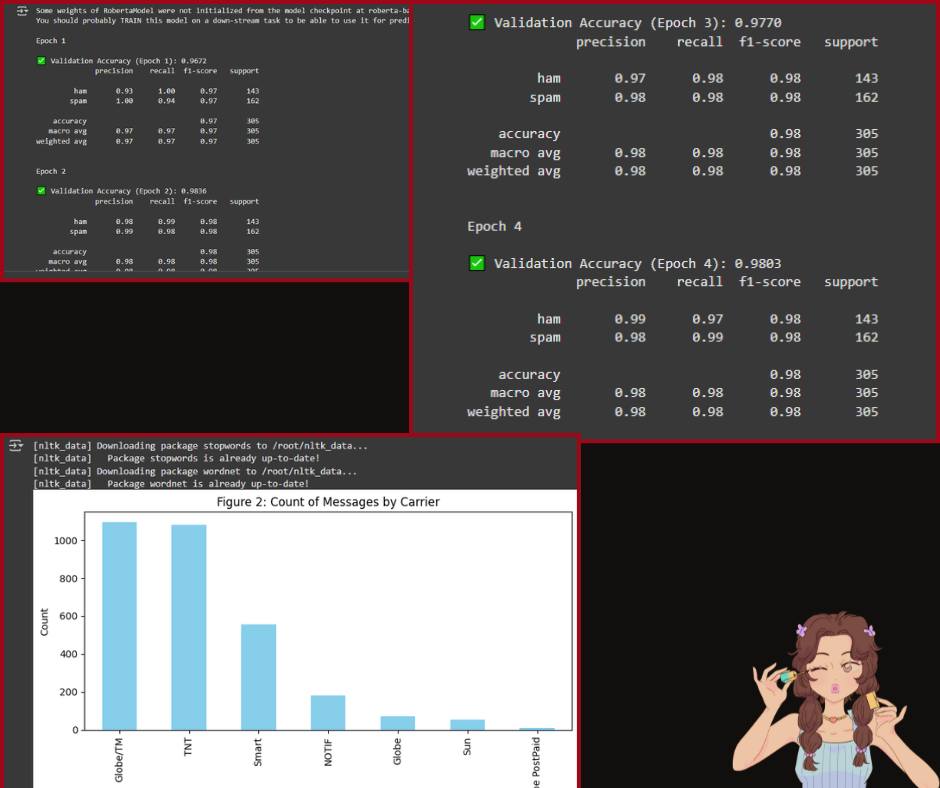This screenshot has height=788, width=940.
Task: Click the 'Downloading package stopwords' log line
Action: (x=200, y=446)
